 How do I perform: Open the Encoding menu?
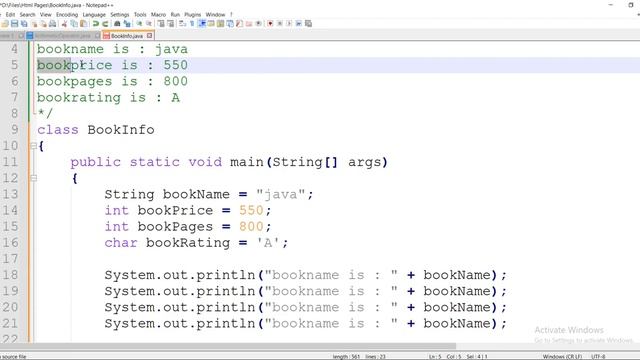[67, 15]
